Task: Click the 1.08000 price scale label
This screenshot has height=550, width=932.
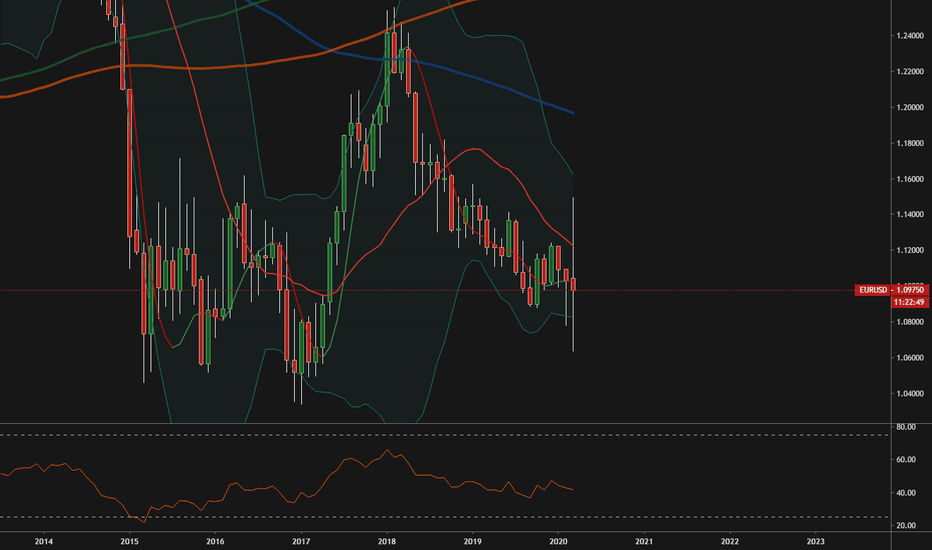Action: [x=910, y=322]
